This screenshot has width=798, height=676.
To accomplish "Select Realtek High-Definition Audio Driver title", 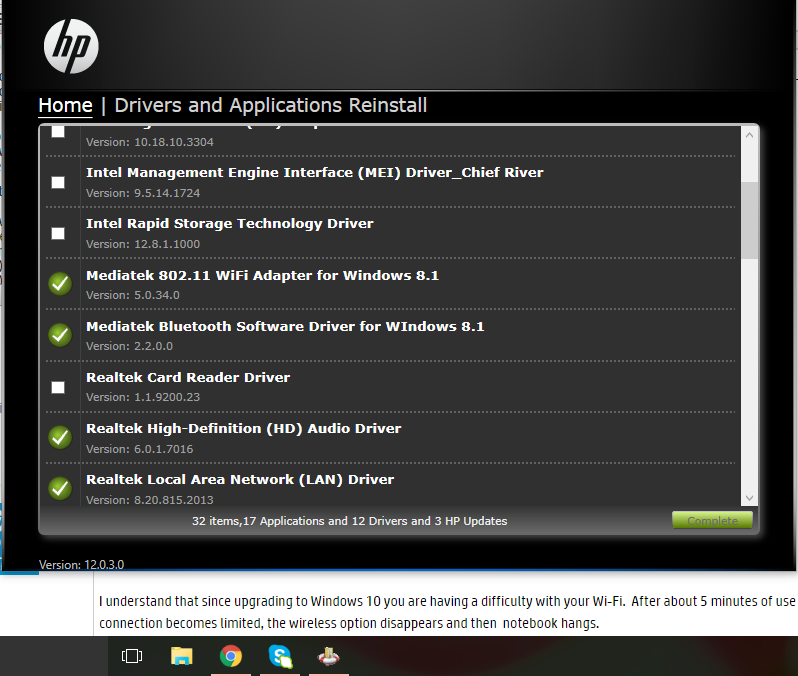I will 243,429.
